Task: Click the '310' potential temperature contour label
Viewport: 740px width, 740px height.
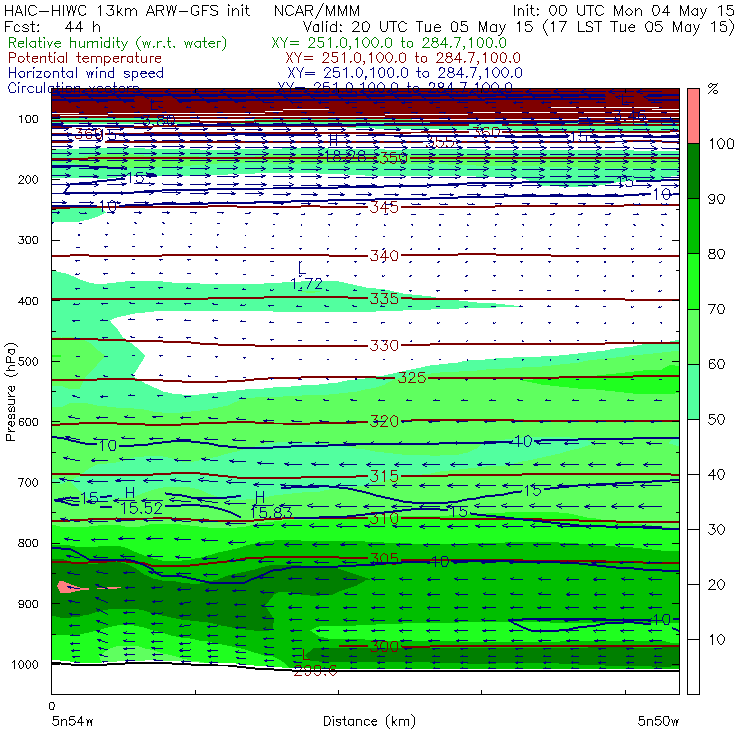Action: [384, 518]
